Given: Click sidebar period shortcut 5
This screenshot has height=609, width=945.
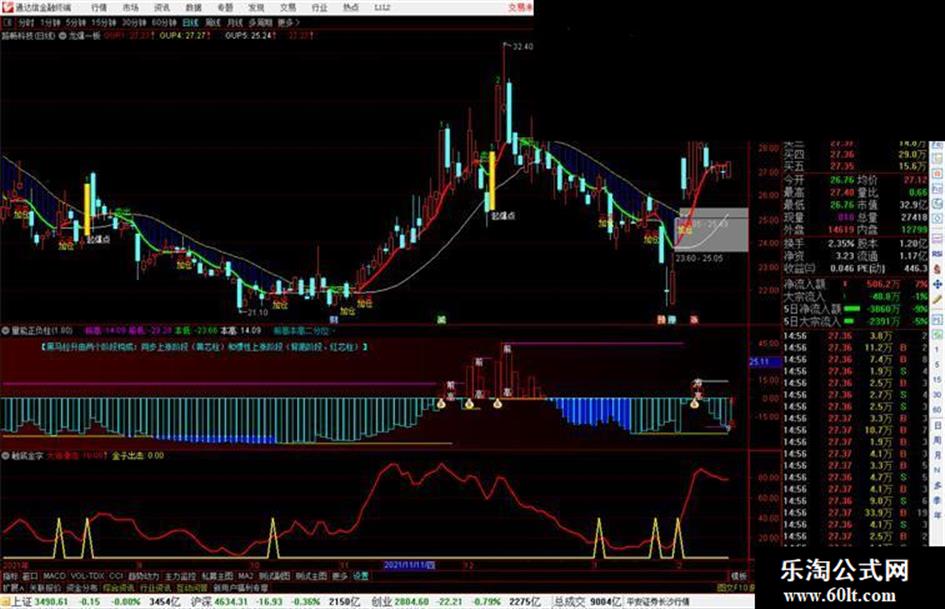Looking at the screenshot, I should click(937, 365).
